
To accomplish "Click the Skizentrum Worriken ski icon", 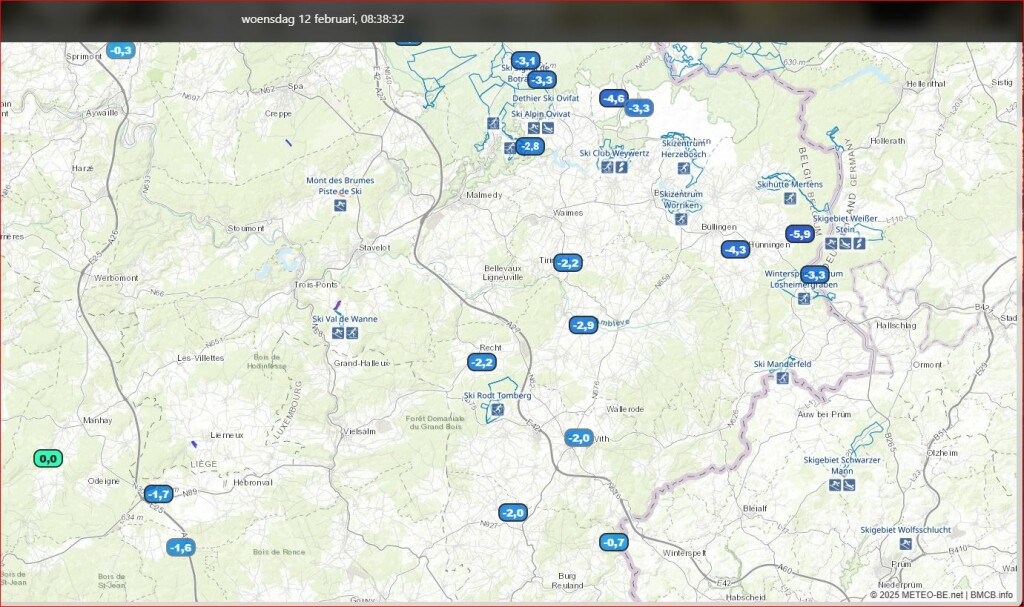I will click(681, 219).
